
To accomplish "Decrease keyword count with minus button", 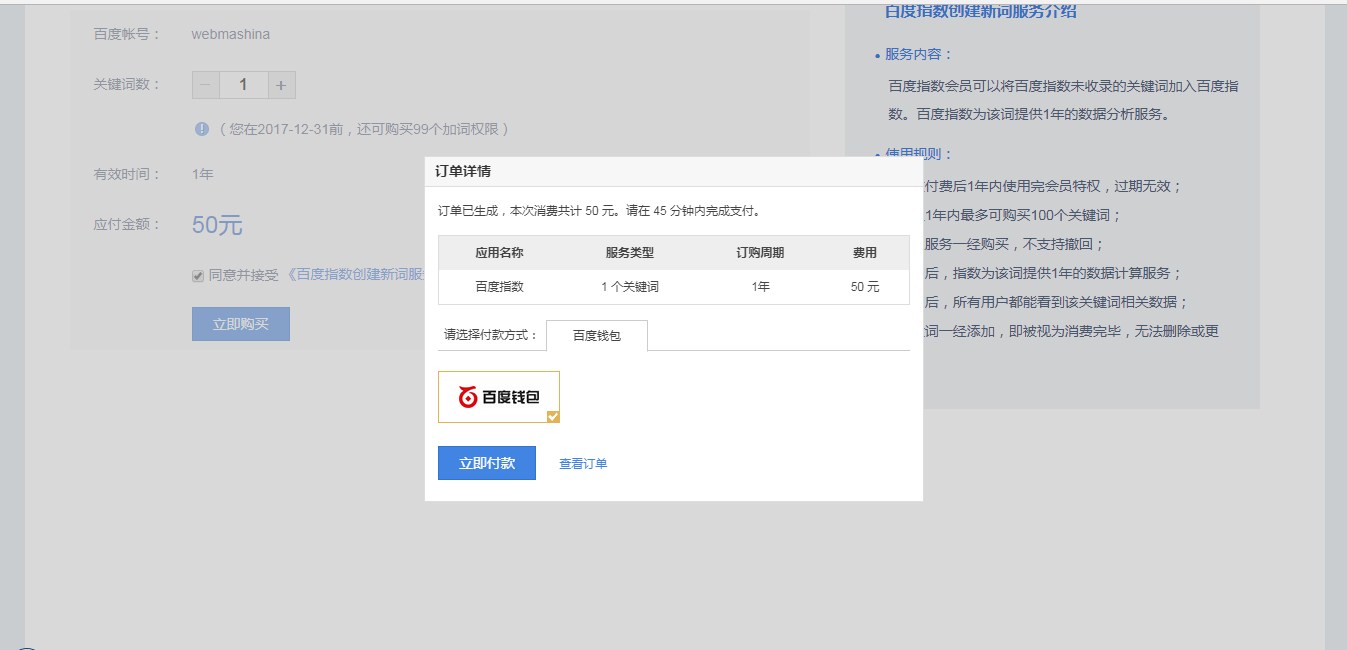I will 205,85.
